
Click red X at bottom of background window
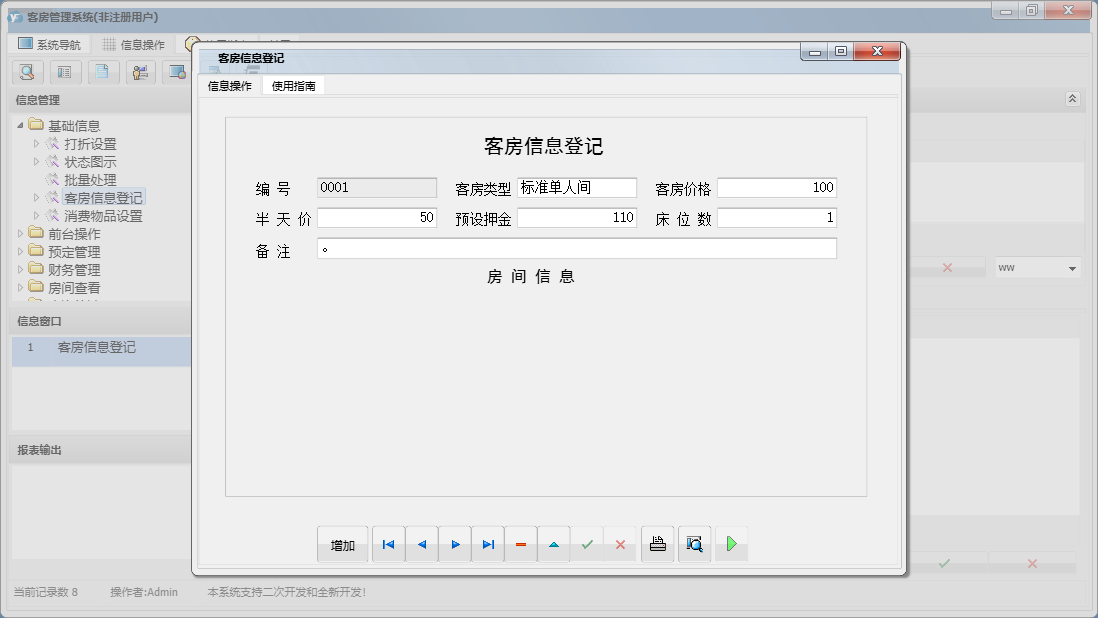pyautogui.click(x=1032, y=563)
